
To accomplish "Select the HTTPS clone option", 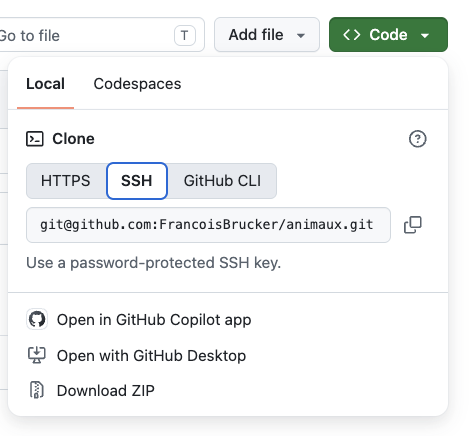I will tap(66, 181).
